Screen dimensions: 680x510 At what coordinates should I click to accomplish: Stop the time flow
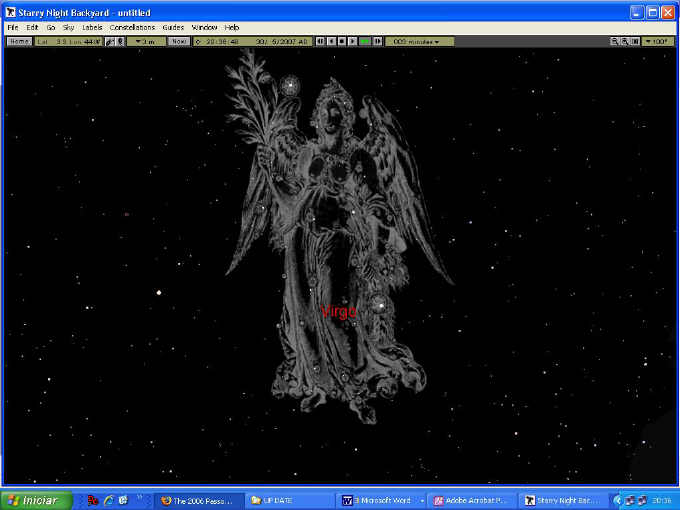342,41
